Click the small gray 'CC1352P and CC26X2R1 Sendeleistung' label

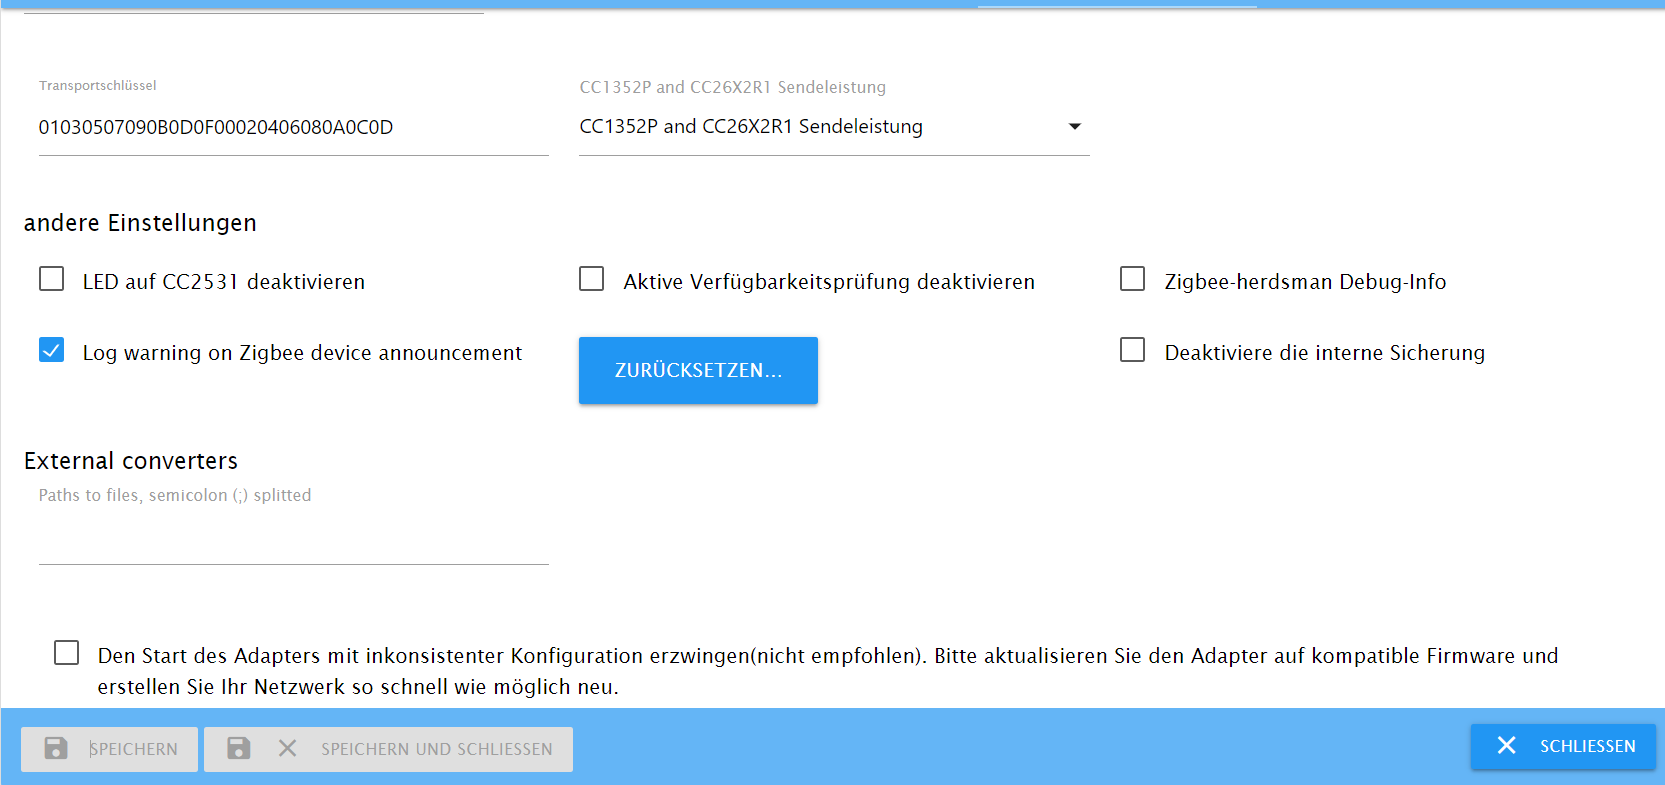click(733, 87)
